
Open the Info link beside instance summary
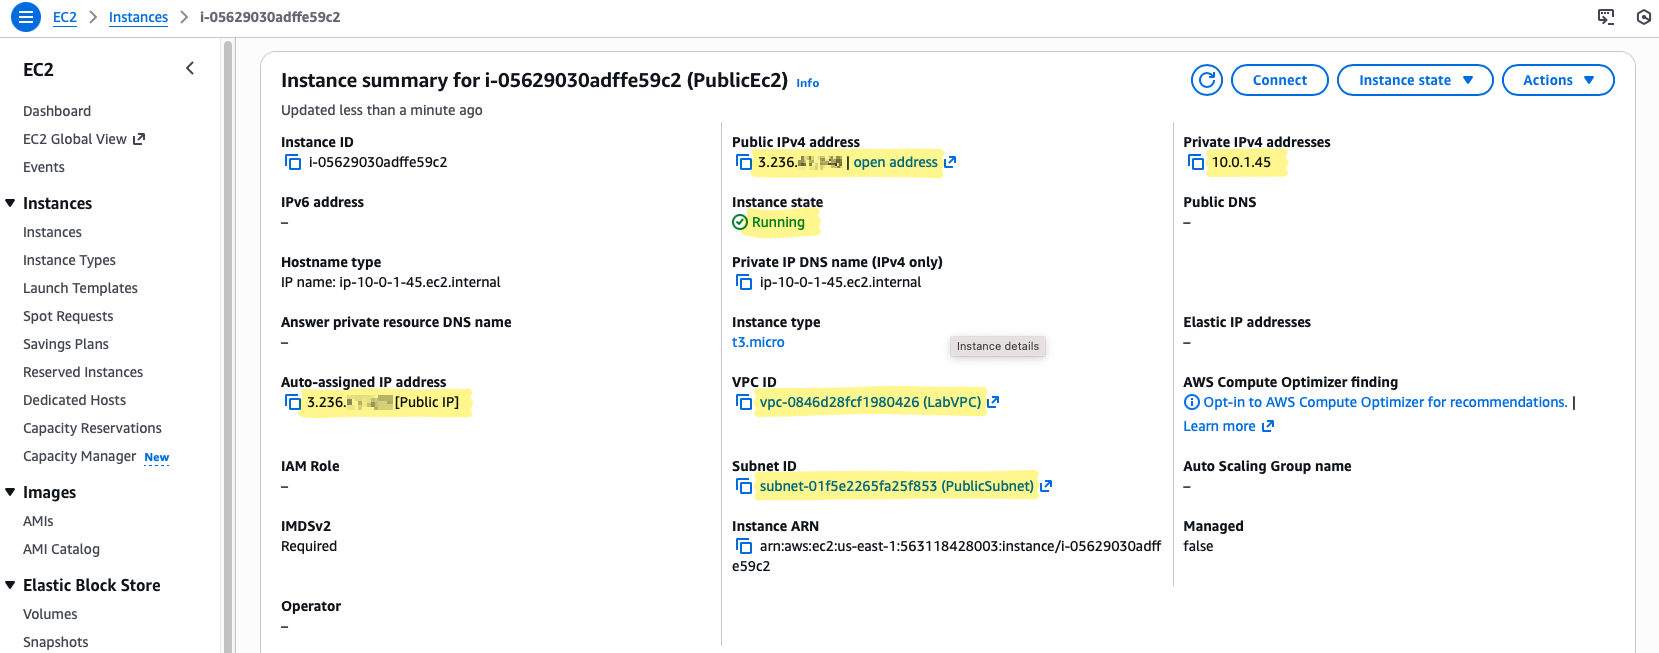click(x=807, y=83)
